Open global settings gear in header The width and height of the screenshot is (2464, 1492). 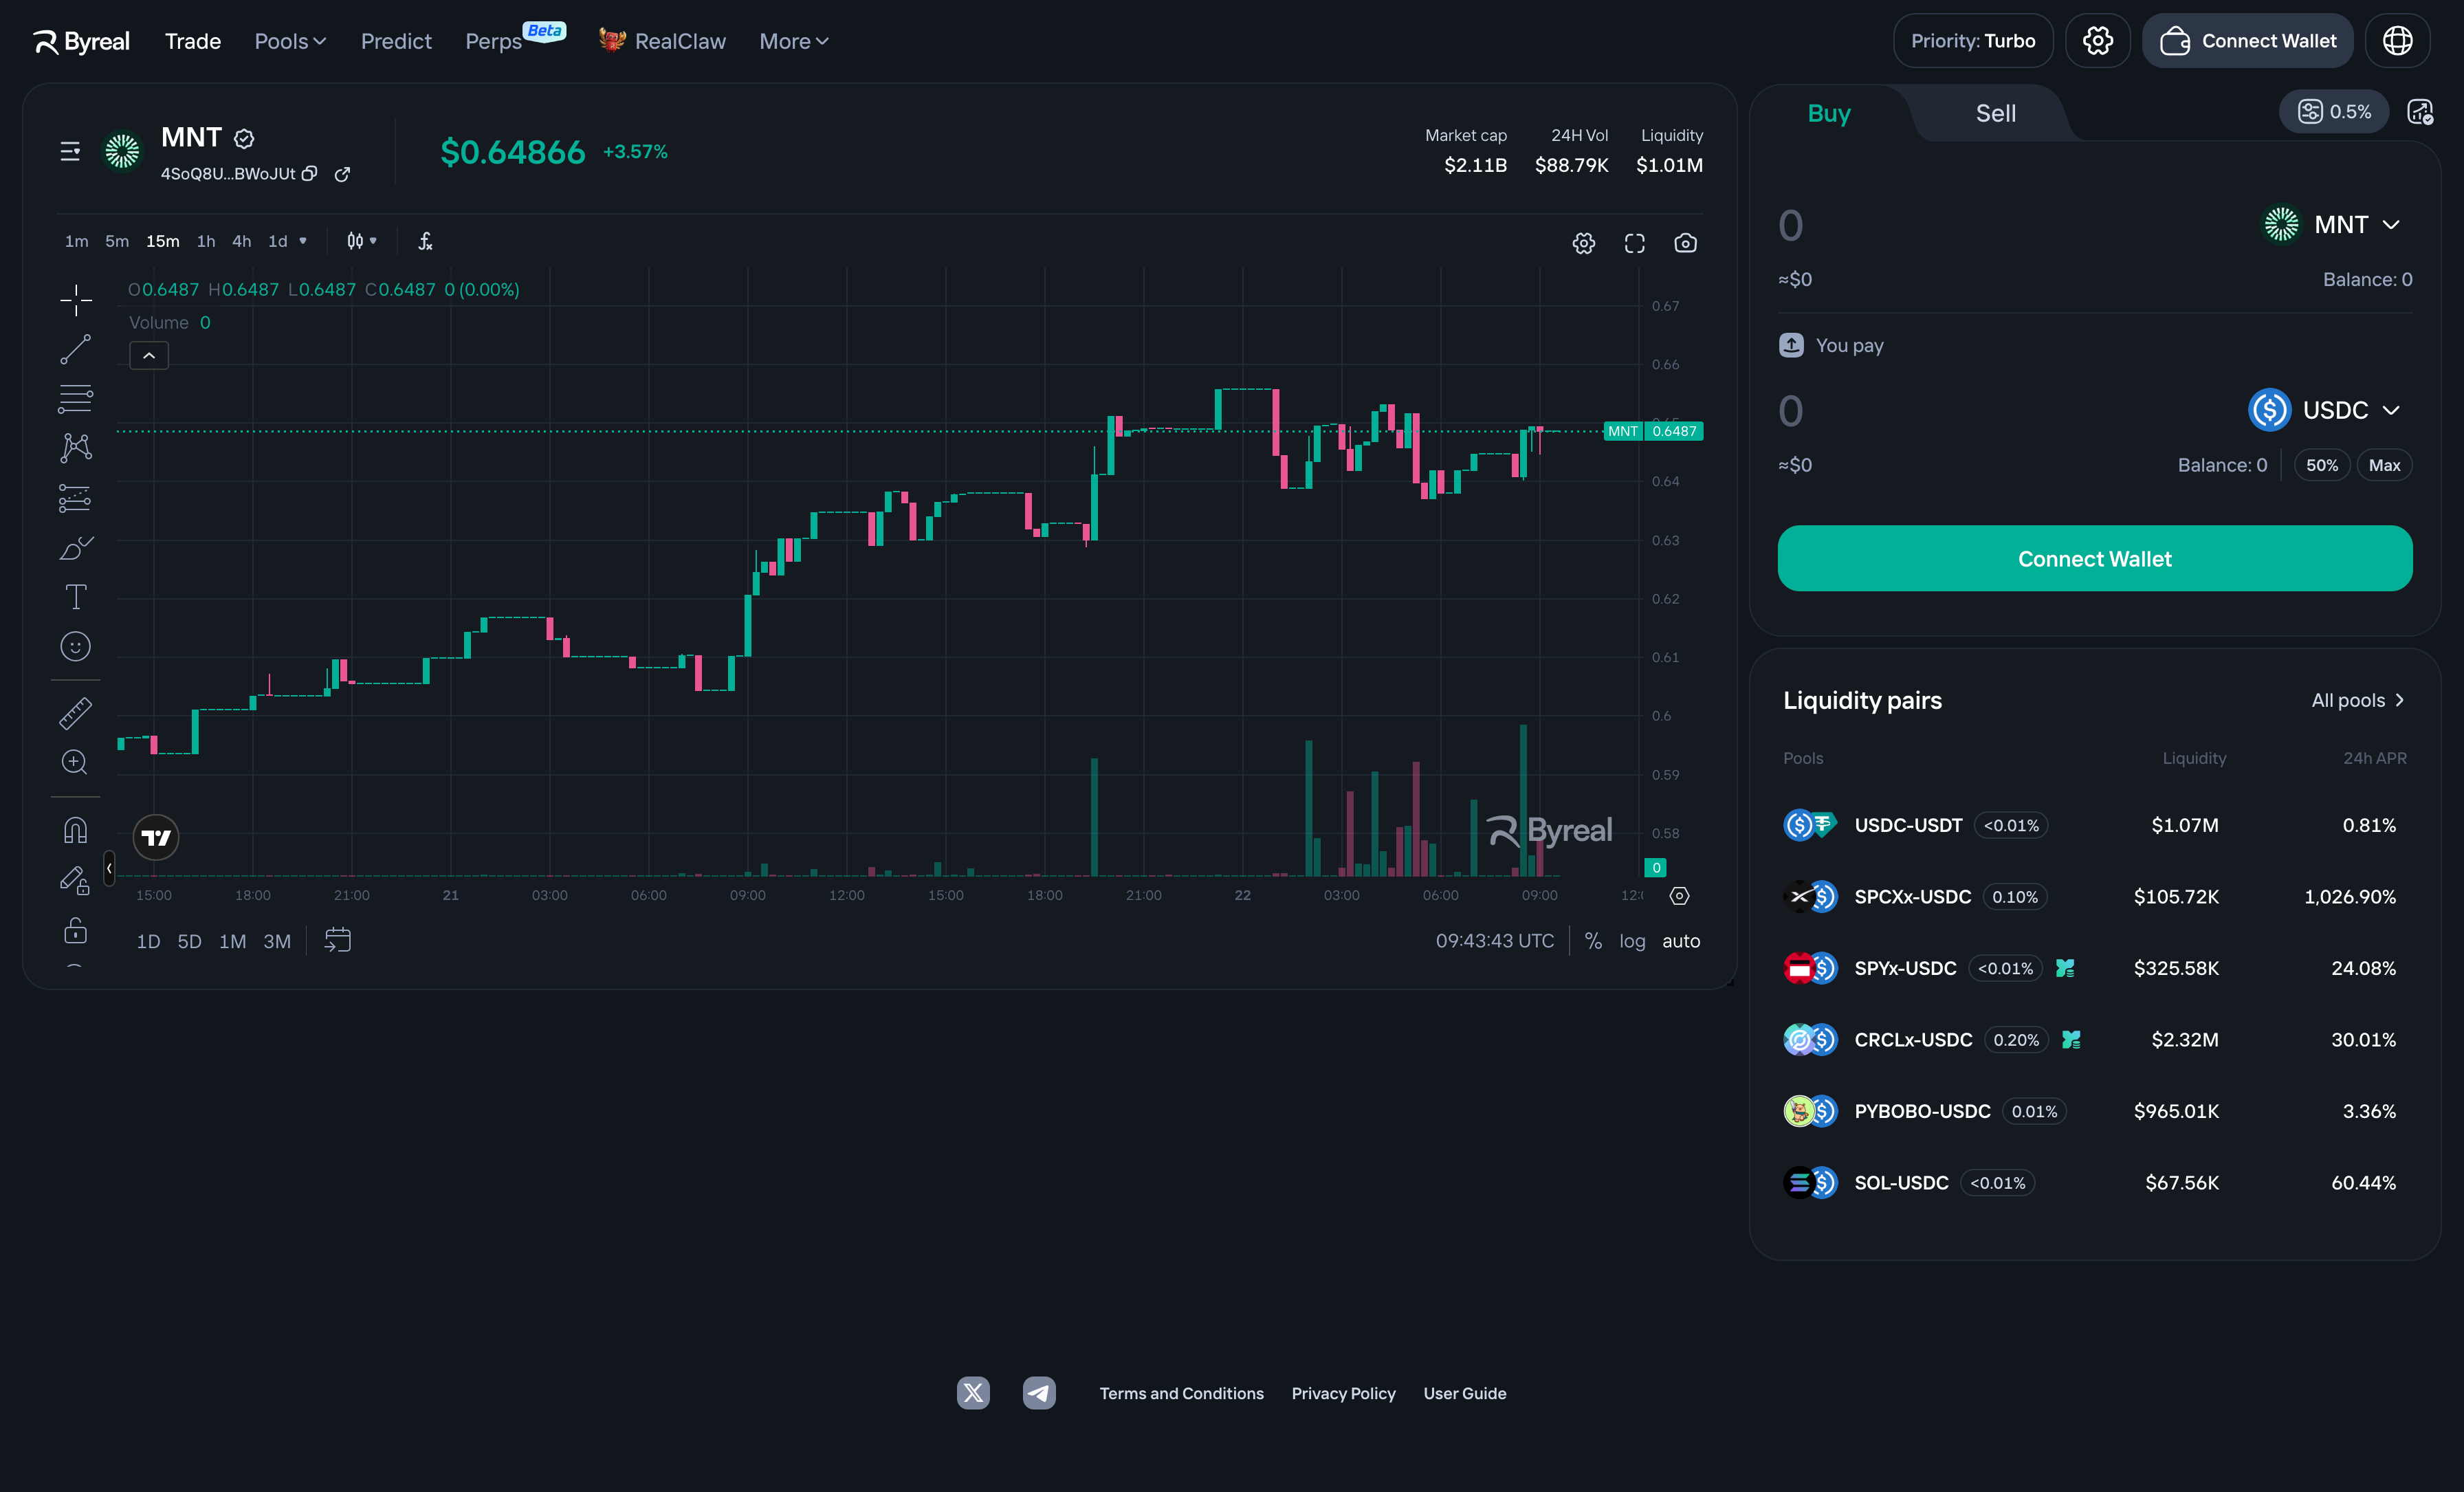click(x=2098, y=41)
